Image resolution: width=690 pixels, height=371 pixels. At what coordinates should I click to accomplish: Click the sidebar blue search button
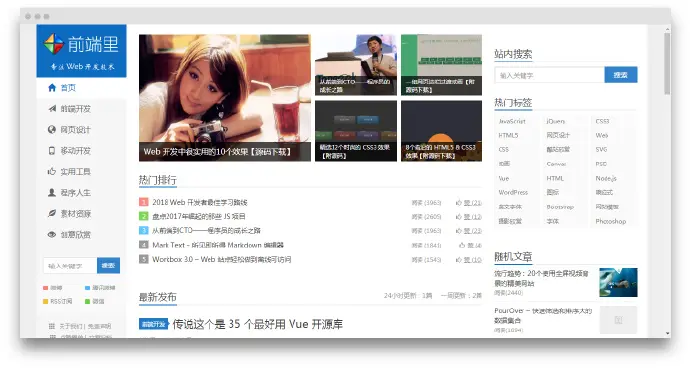[x=108, y=265]
